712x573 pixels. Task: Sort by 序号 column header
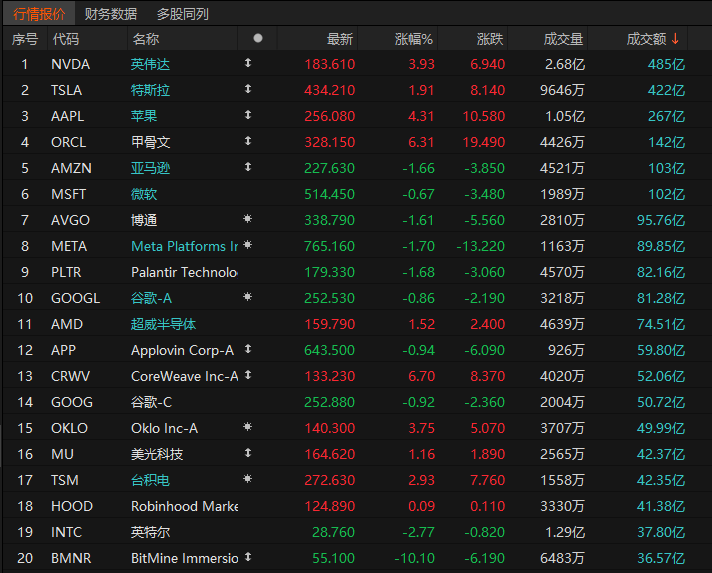click(x=25, y=39)
